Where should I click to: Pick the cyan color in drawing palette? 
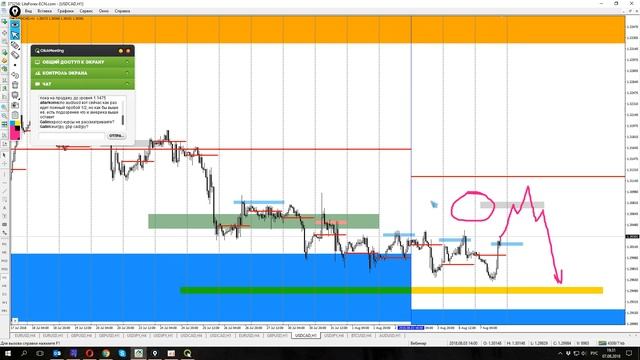point(13,124)
